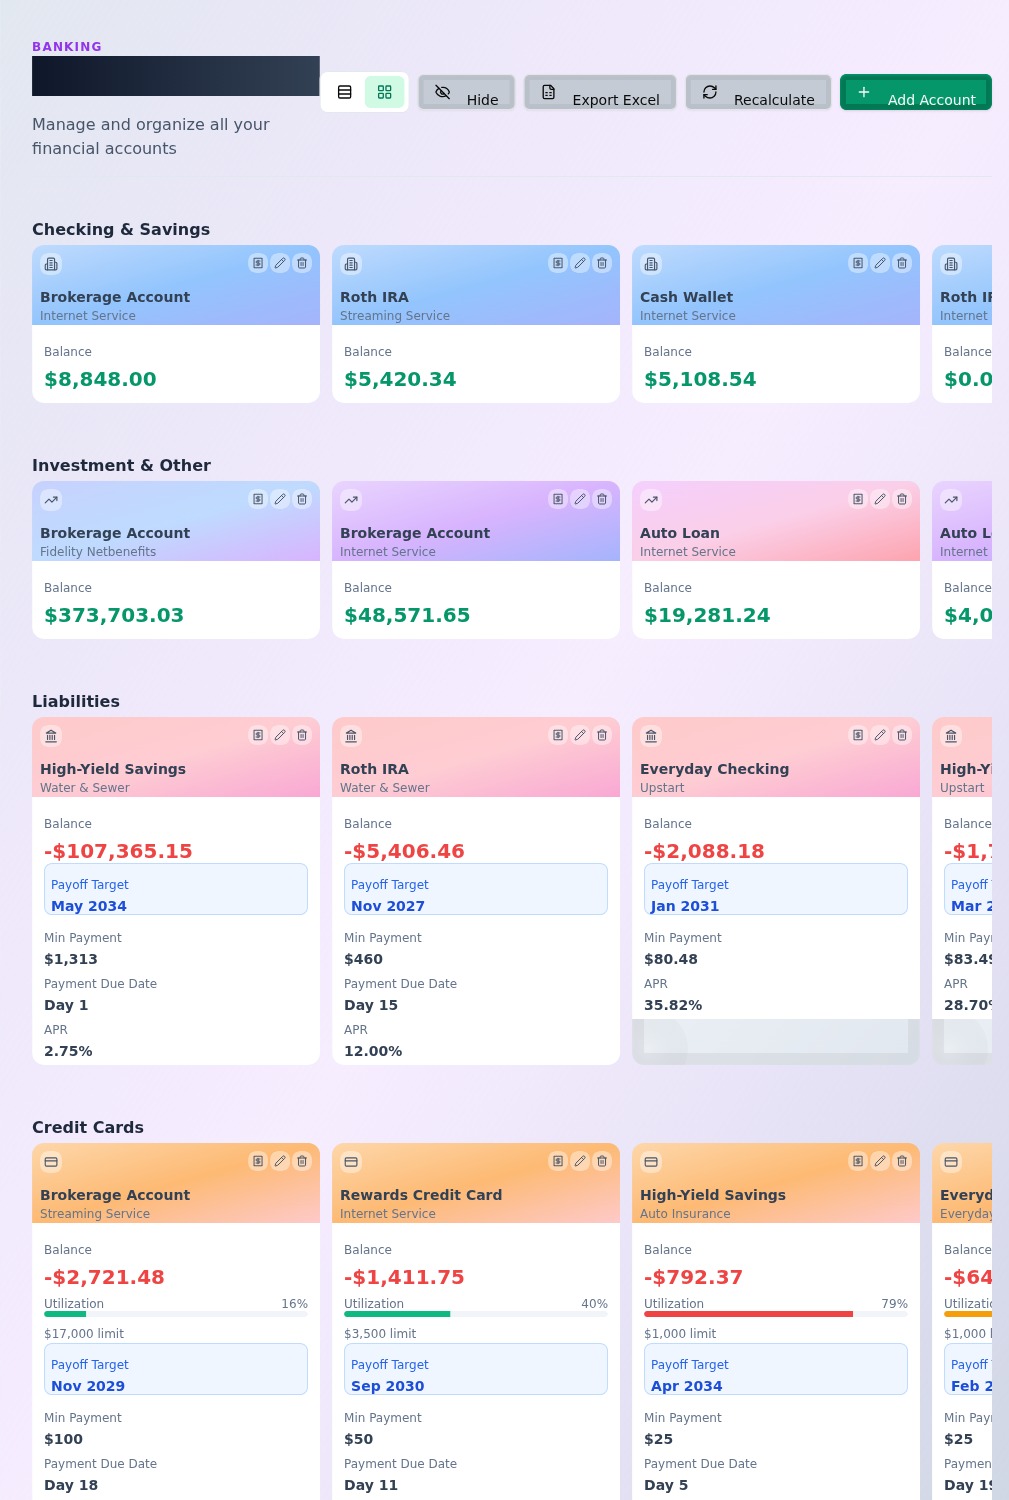Edit the Roth IRA Streaming Service card

[x=580, y=263]
